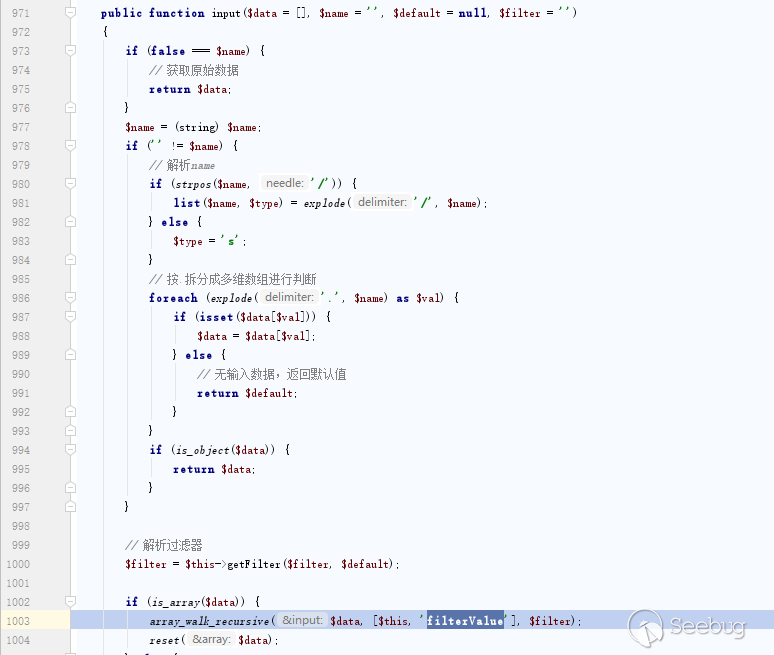This screenshot has width=774, height=655.
Task: Click the selected filterValue text
Action: pos(465,620)
